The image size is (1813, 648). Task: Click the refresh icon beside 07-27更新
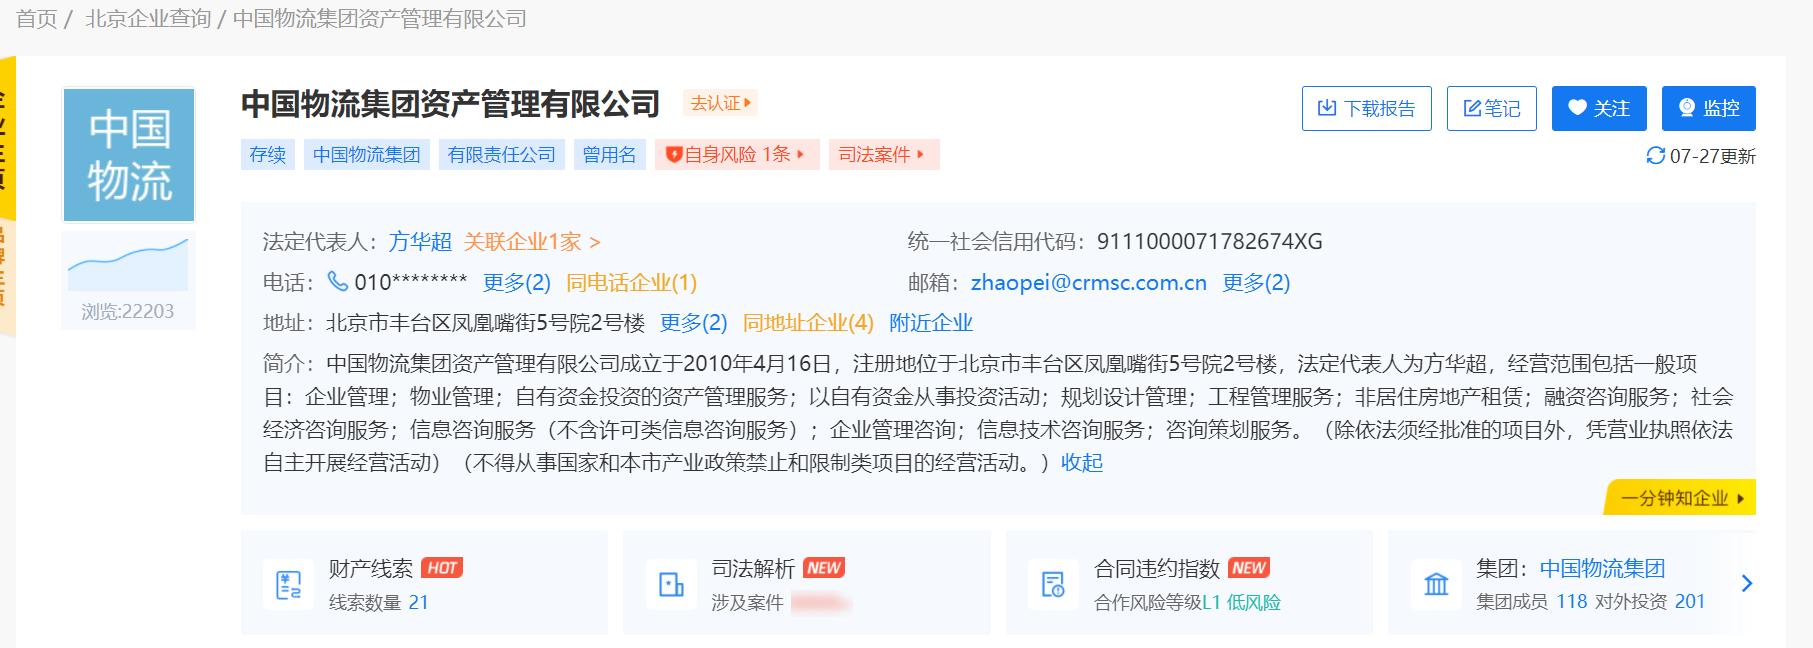pyautogui.click(x=1655, y=156)
